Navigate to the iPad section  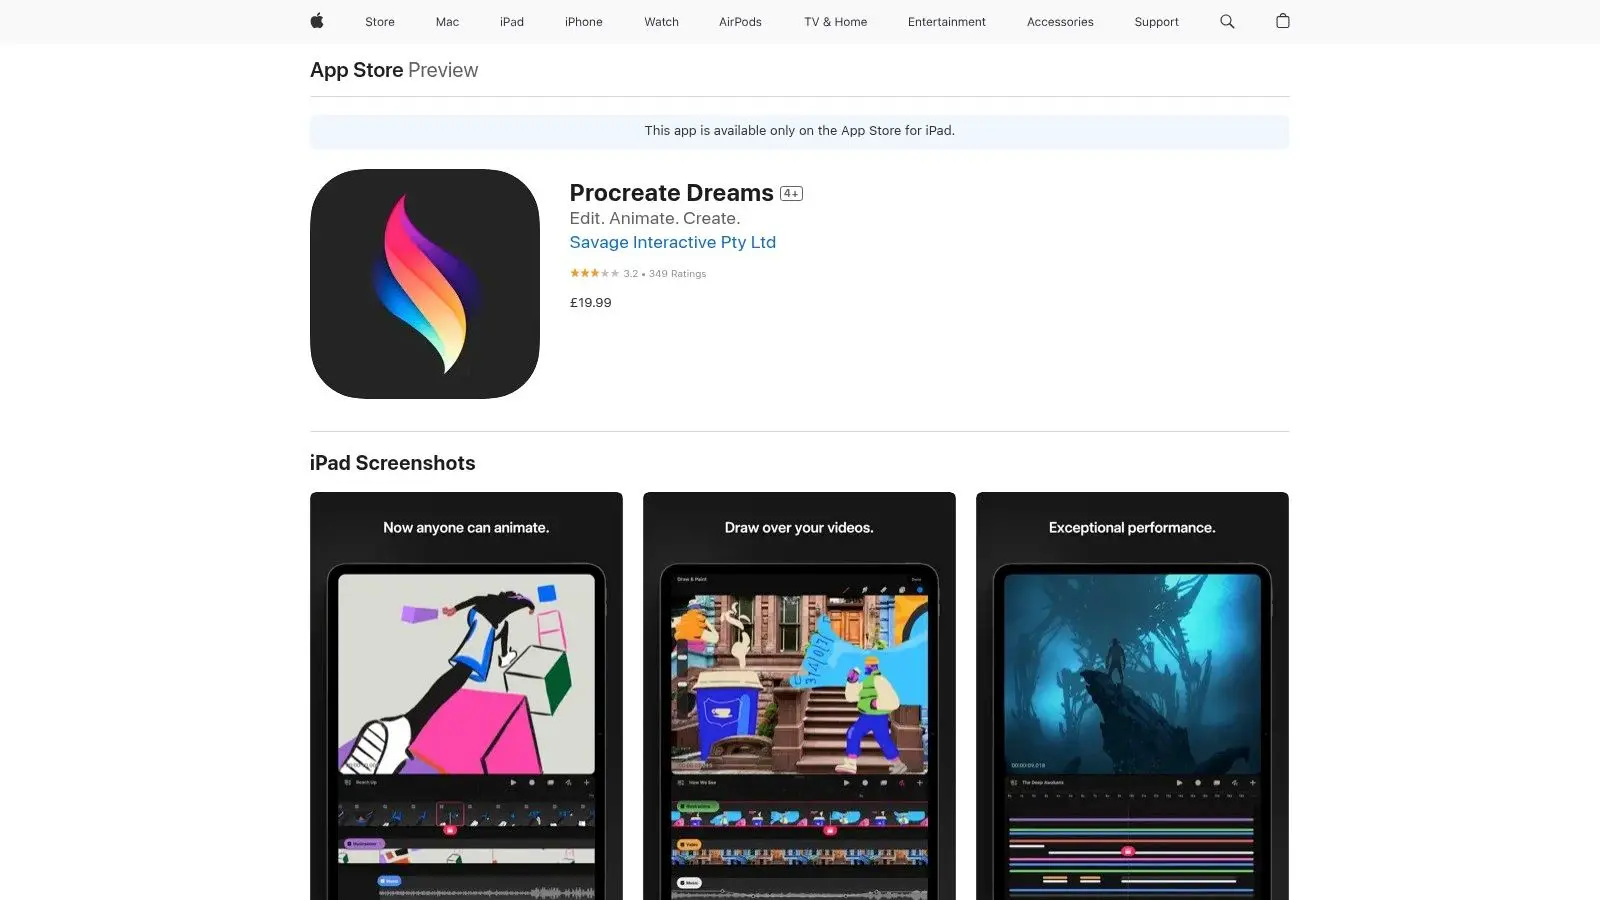tap(511, 21)
